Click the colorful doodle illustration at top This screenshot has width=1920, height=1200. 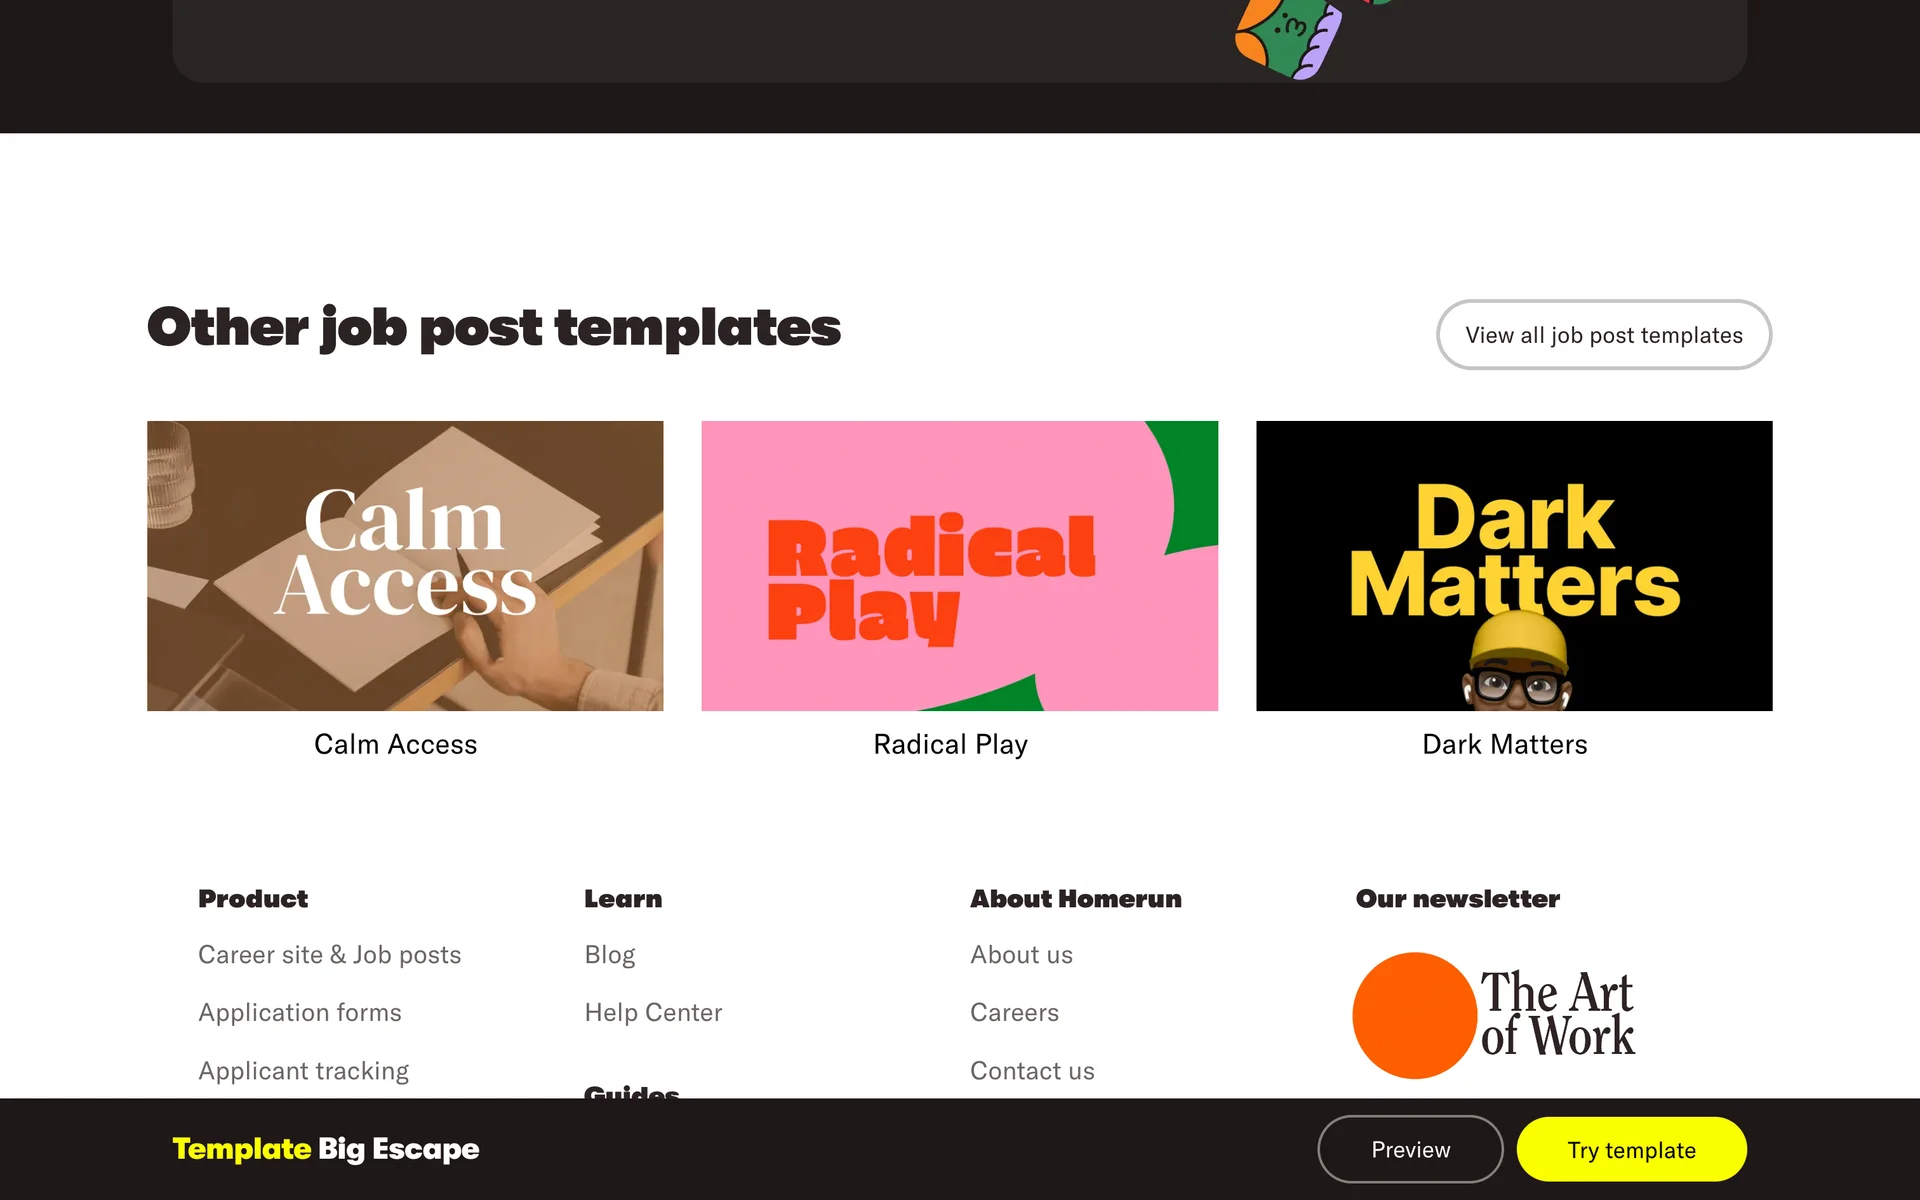pyautogui.click(x=1290, y=40)
